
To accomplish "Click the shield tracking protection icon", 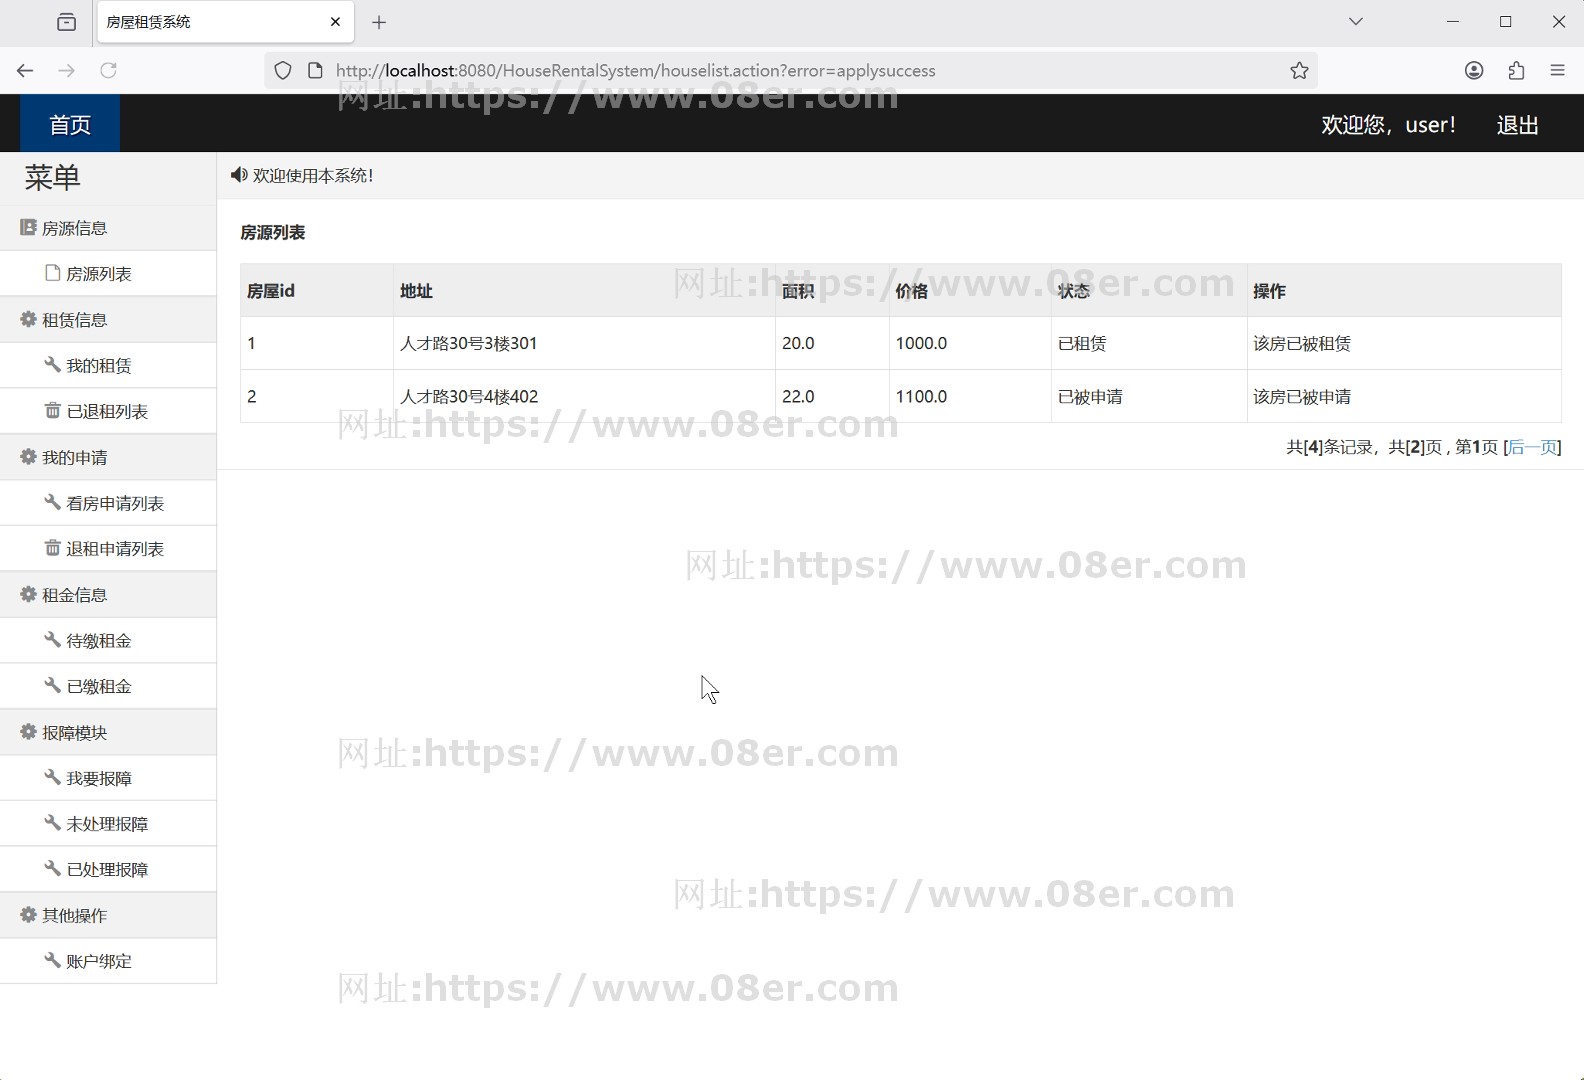I will pos(283,70).
